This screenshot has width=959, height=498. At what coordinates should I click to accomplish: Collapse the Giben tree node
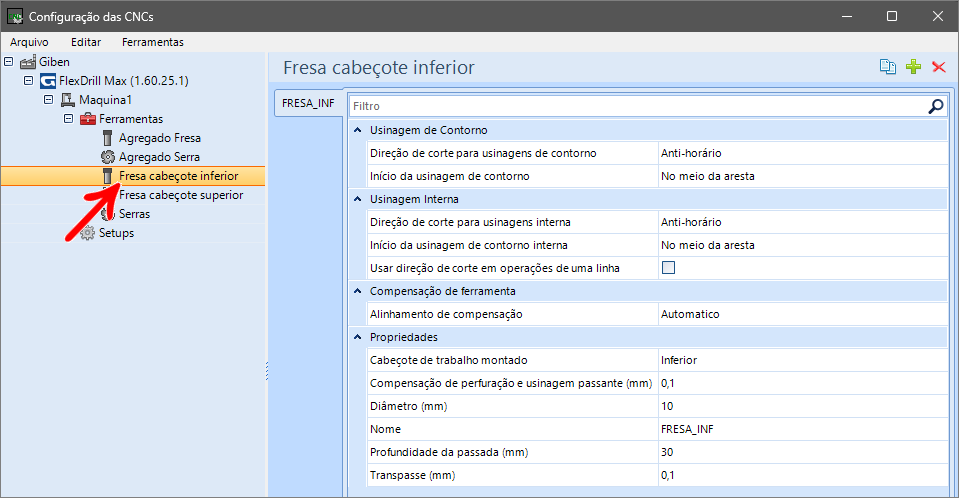click(9, 61)
